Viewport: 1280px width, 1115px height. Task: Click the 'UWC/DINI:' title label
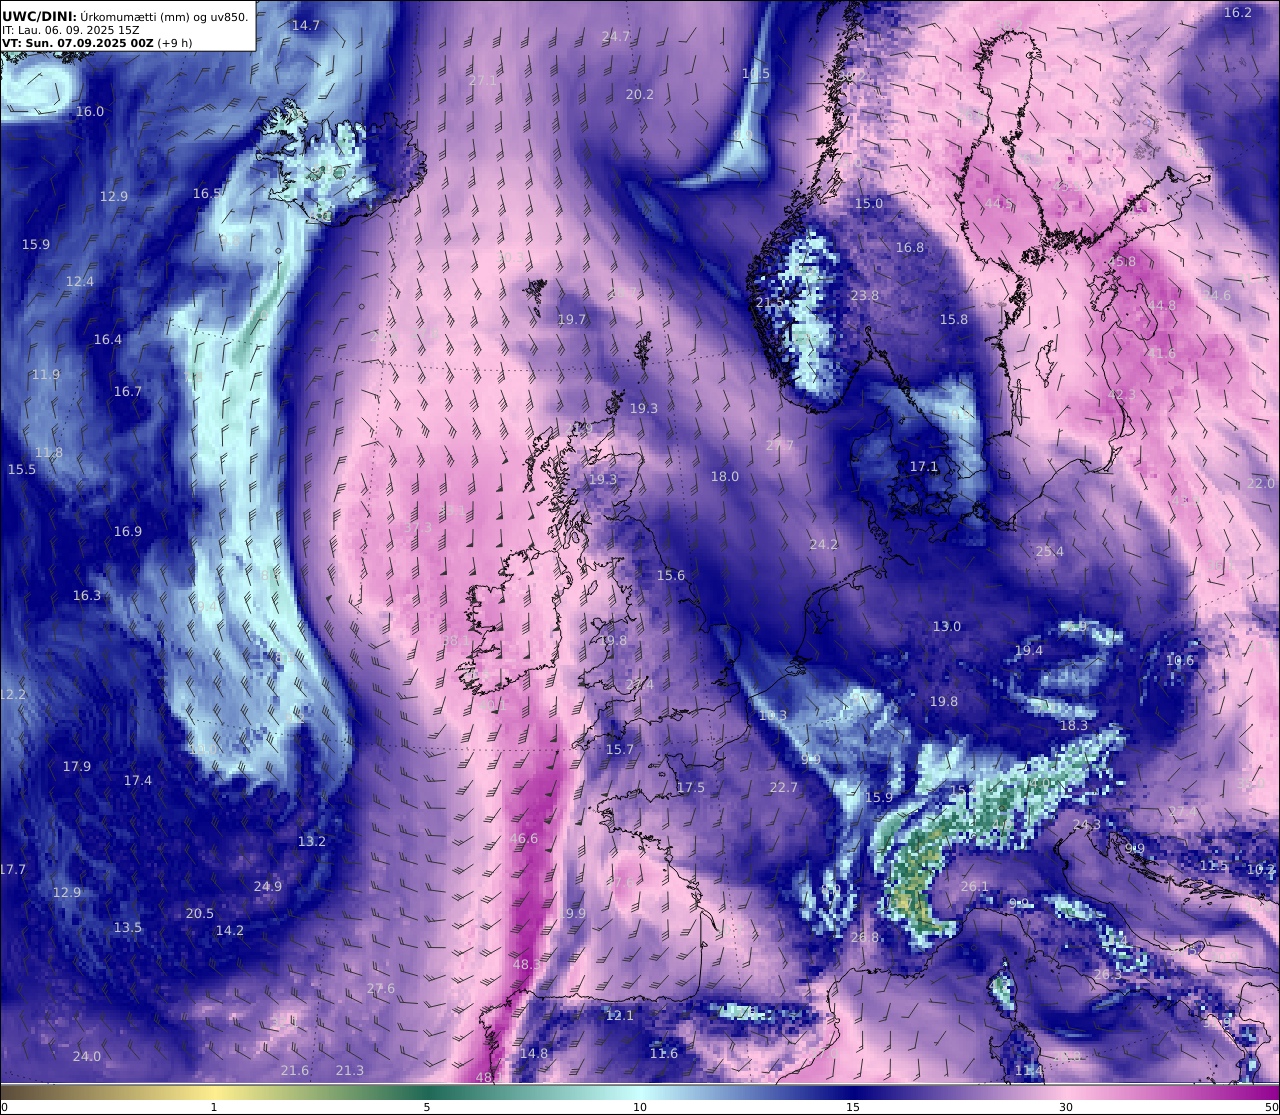coord(39,16)
